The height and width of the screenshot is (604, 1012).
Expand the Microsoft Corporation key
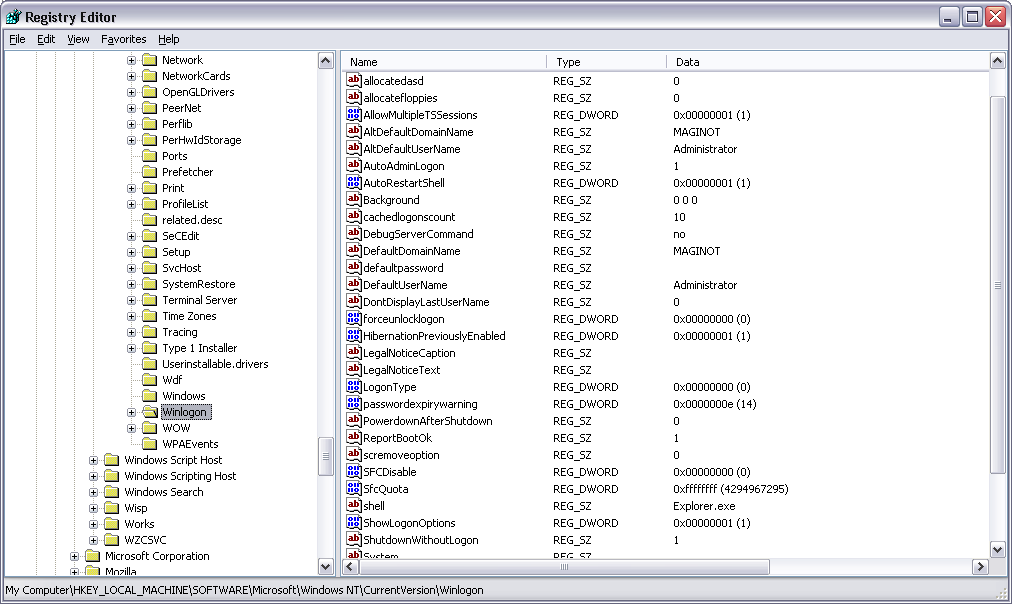[x=74, y=556]
